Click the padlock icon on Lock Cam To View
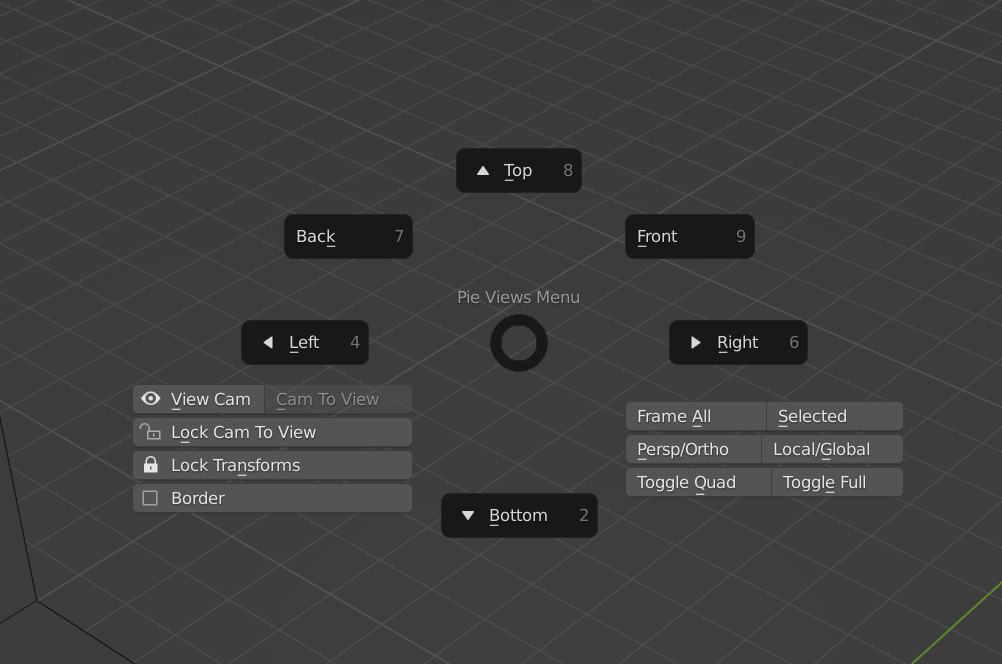 [x=151, y=432]
